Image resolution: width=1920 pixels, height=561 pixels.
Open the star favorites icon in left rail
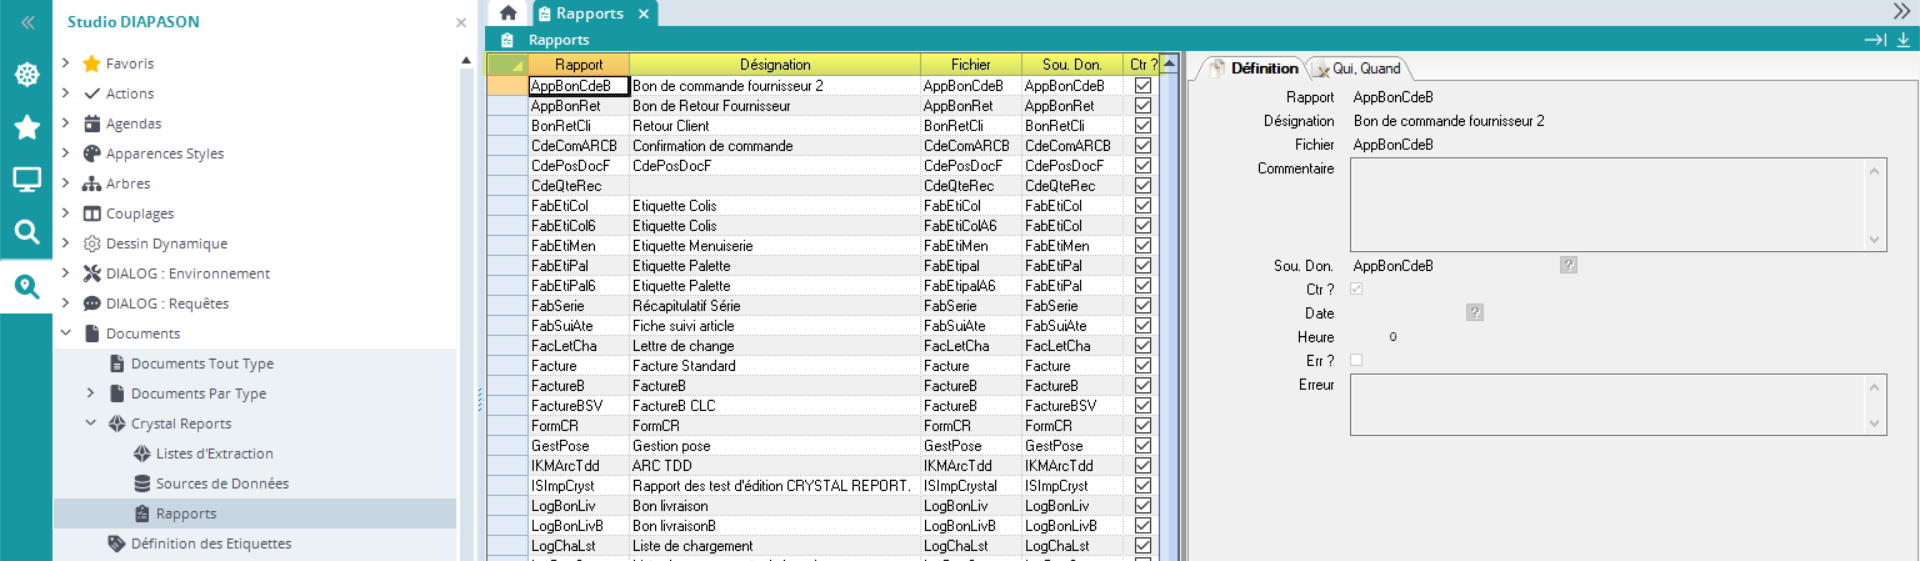27,127
